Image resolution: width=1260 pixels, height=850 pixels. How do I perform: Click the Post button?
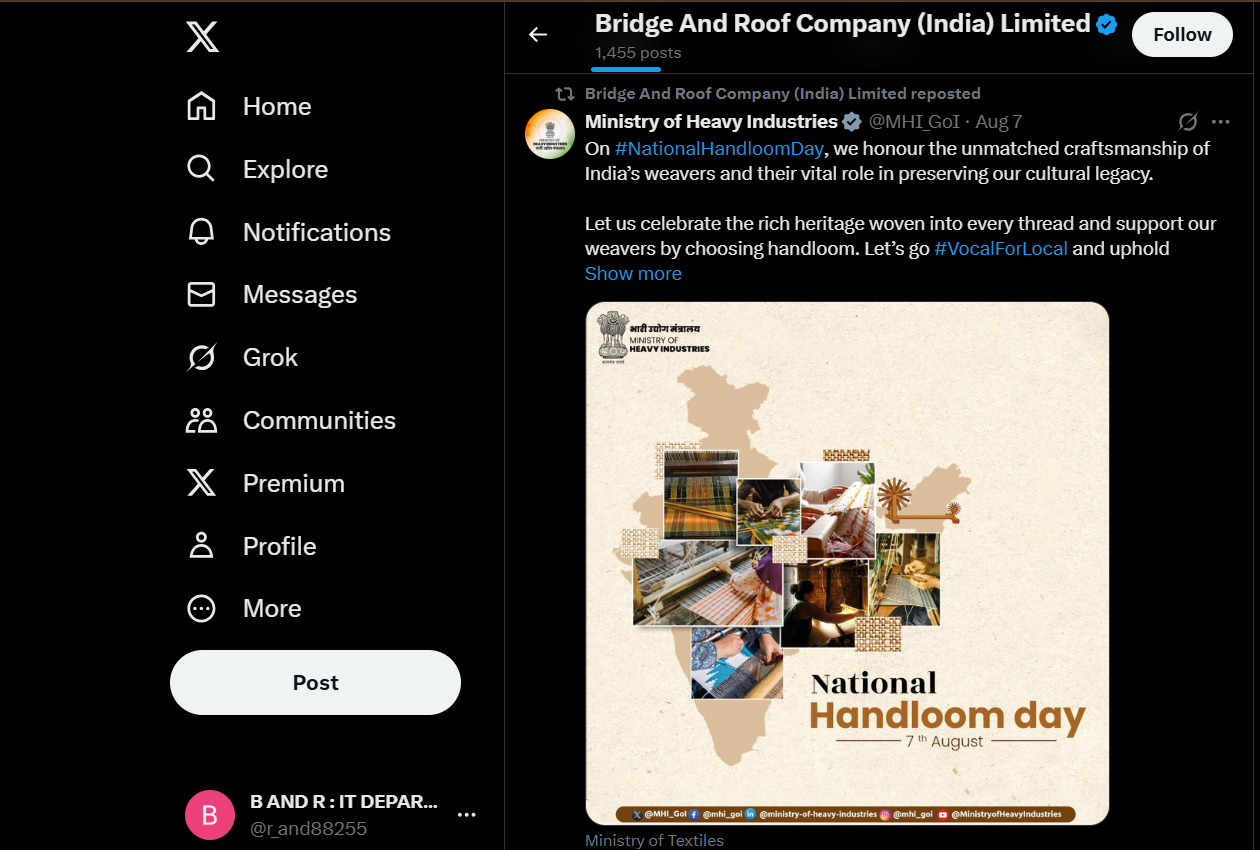315,683
